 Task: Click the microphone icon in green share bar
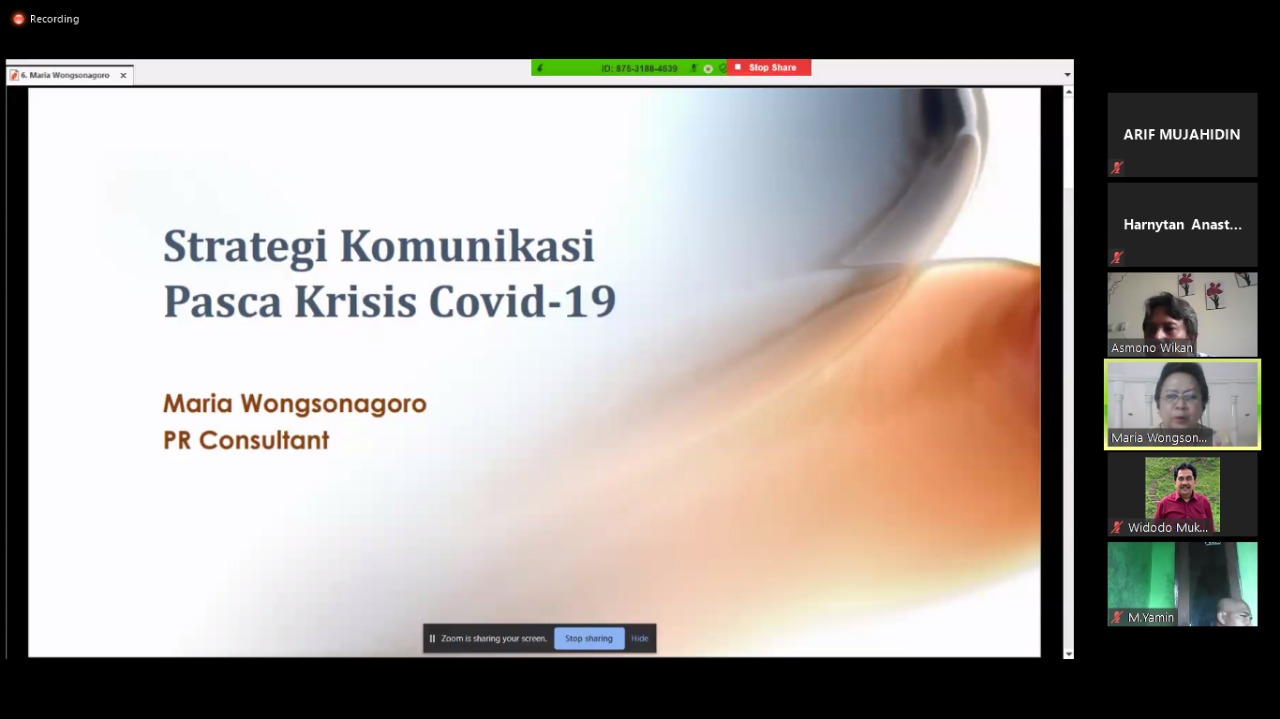pos(693,68)
